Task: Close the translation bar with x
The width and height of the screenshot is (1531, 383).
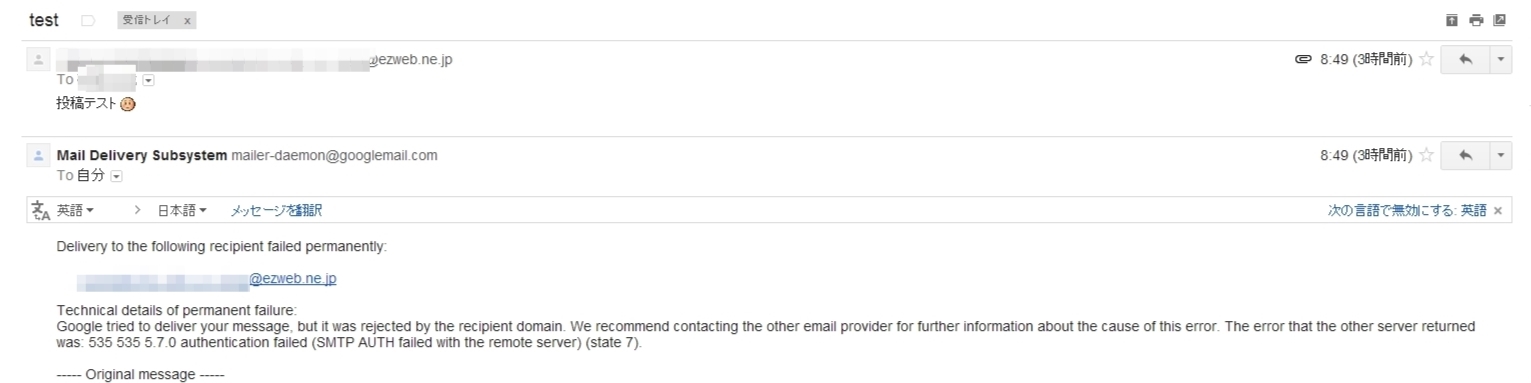Action: (x=1497, y=210)
